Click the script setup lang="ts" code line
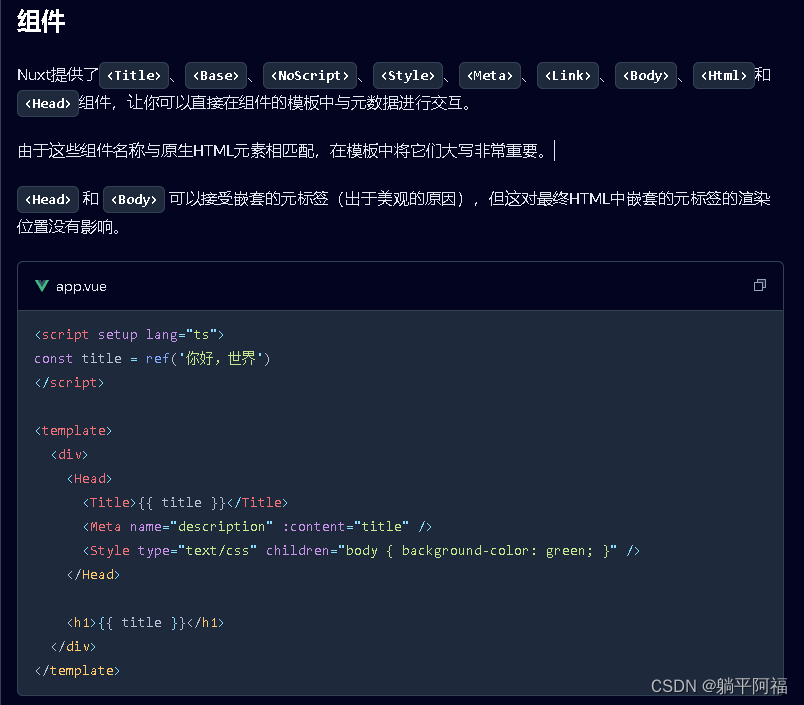The image size is (804, 705). [x=129, y=334]
